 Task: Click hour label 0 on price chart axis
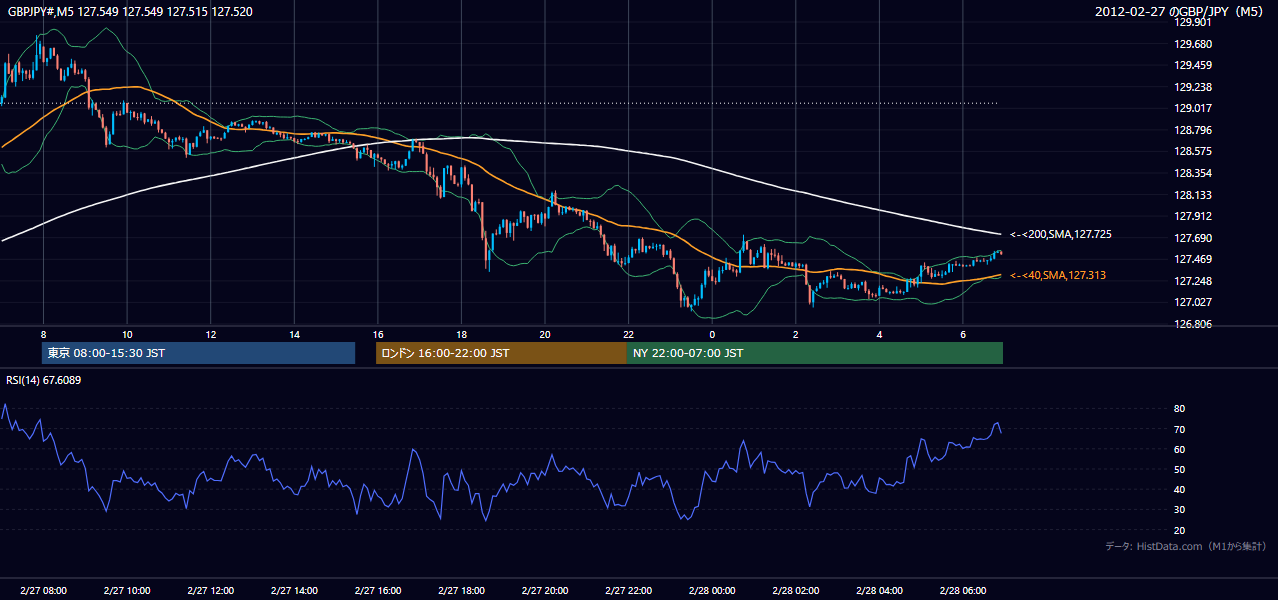(x=712, y=334)
